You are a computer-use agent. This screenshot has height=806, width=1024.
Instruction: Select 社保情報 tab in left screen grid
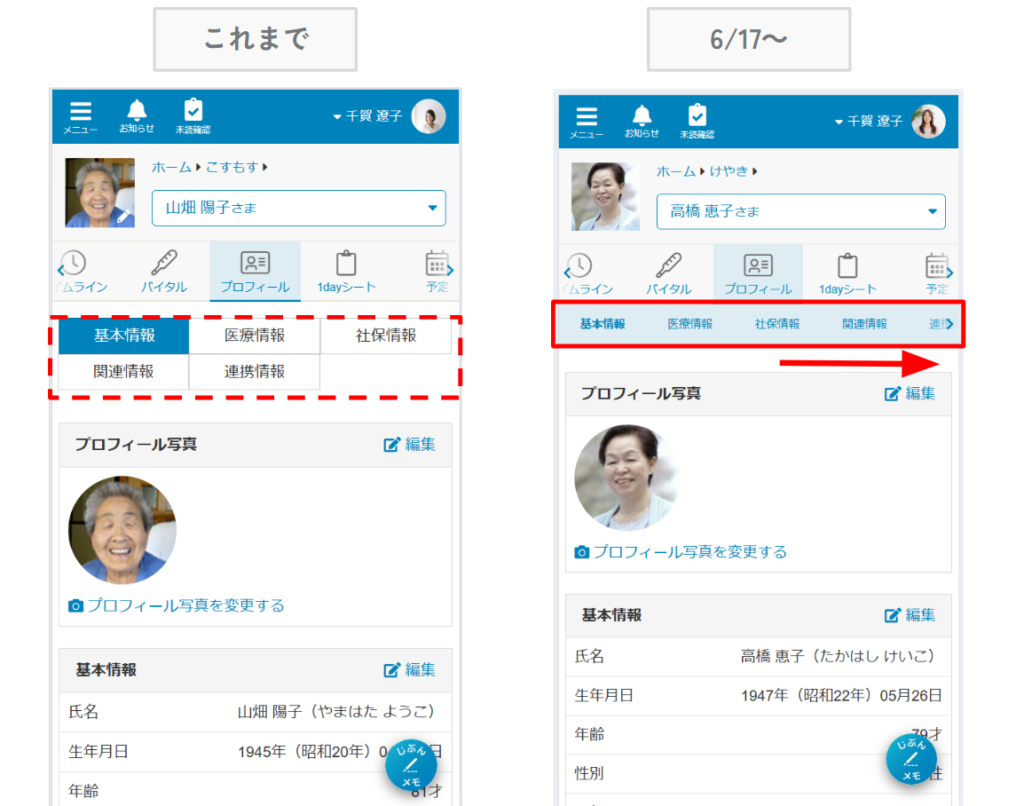(x=386, y=336)
